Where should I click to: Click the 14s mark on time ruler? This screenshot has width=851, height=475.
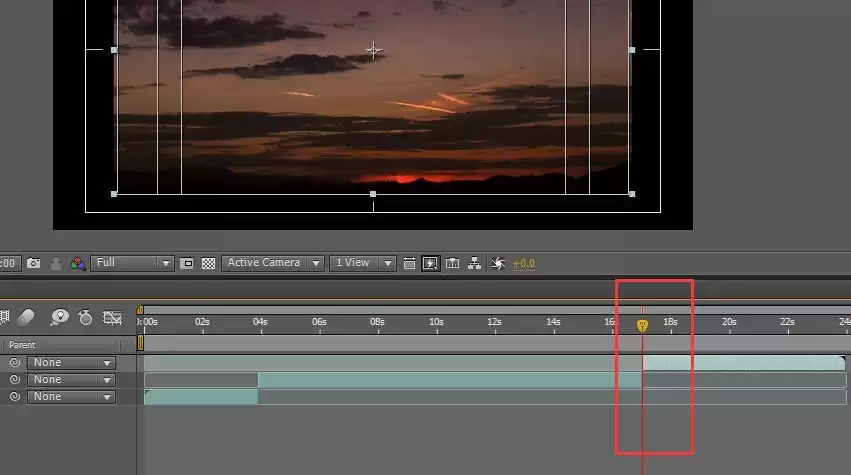click(553, 322)
